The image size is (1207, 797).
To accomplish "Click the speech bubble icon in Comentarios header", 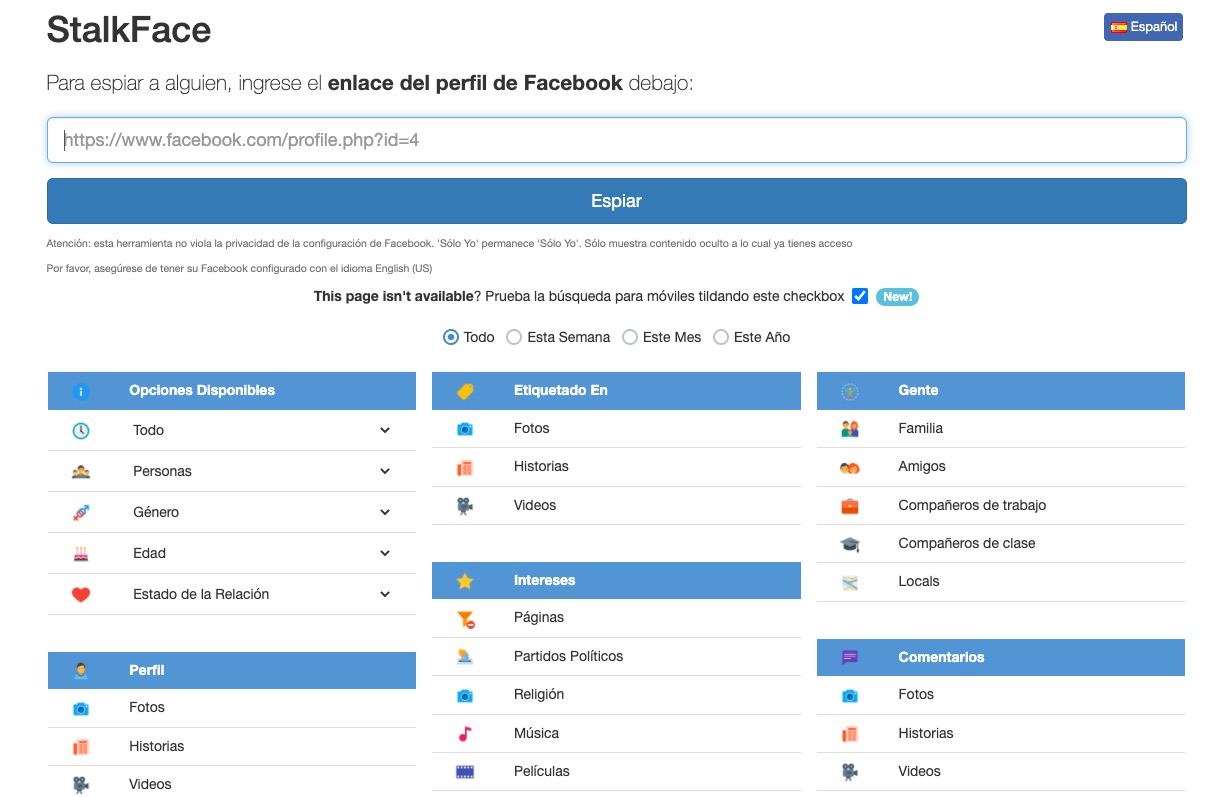I will point(850,658).
